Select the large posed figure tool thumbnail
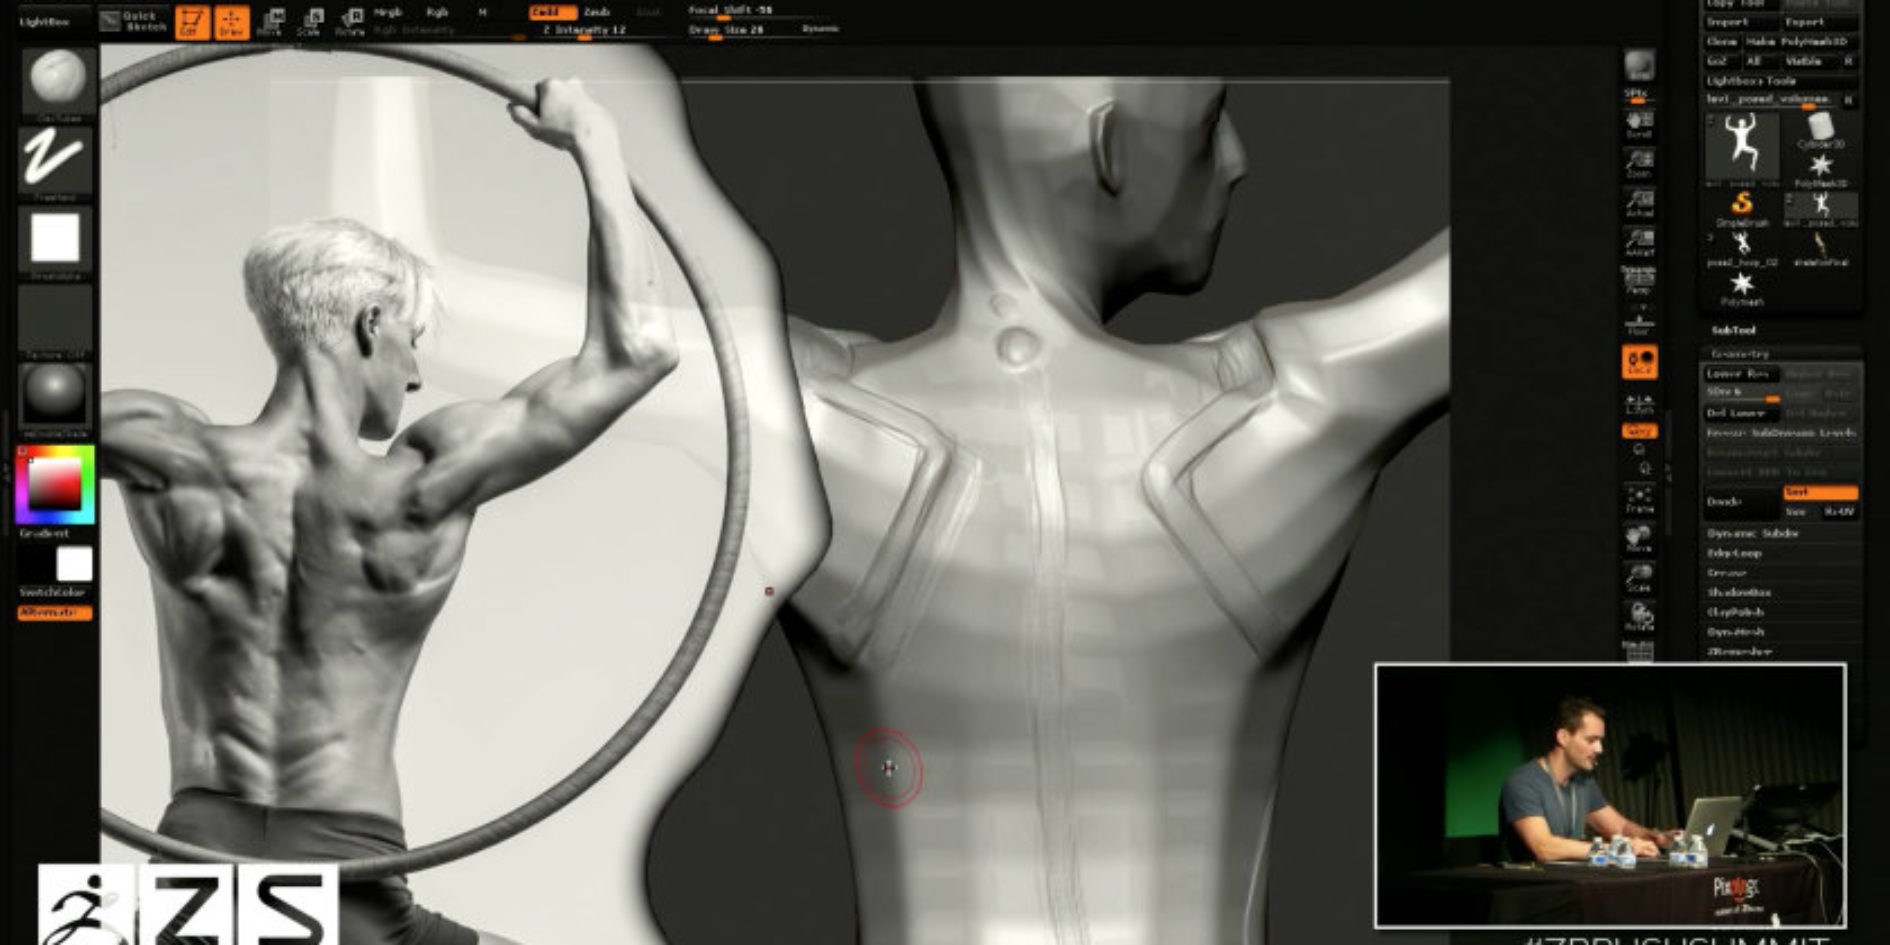Viewport: 1890px width, 945px height. pos(1742,148)
